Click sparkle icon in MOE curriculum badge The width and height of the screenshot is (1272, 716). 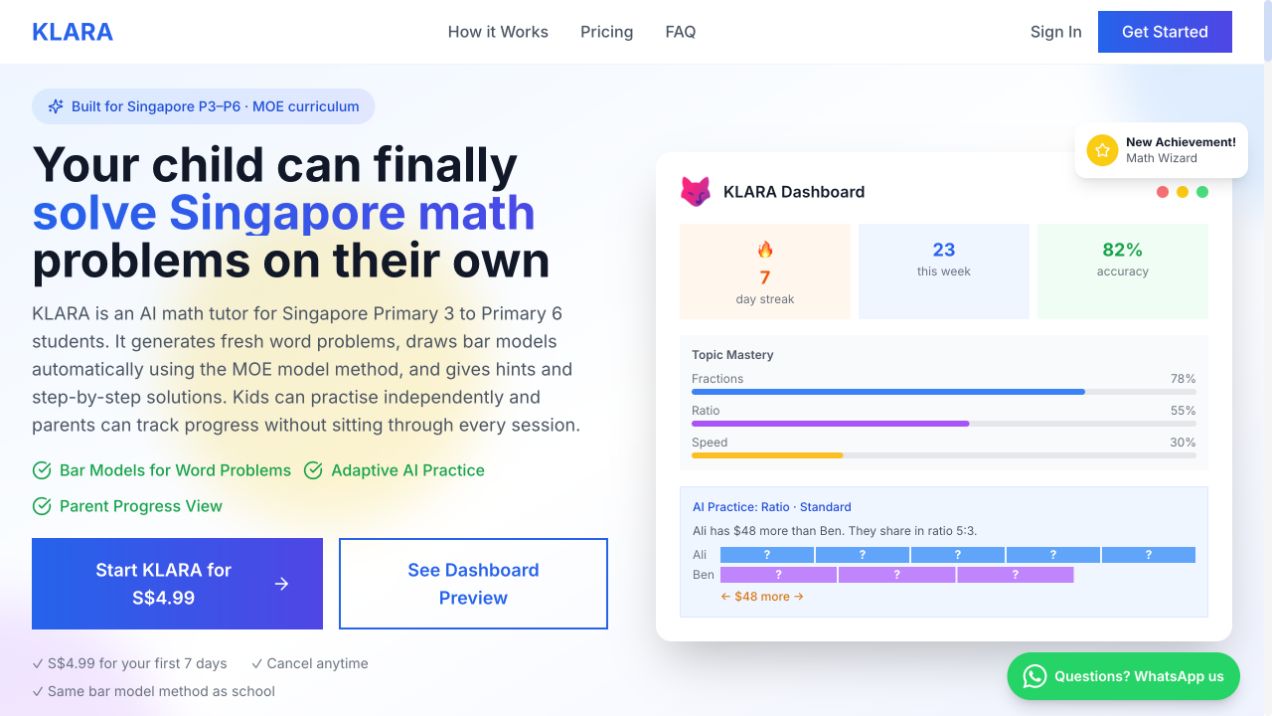click(x=56, y=106)
